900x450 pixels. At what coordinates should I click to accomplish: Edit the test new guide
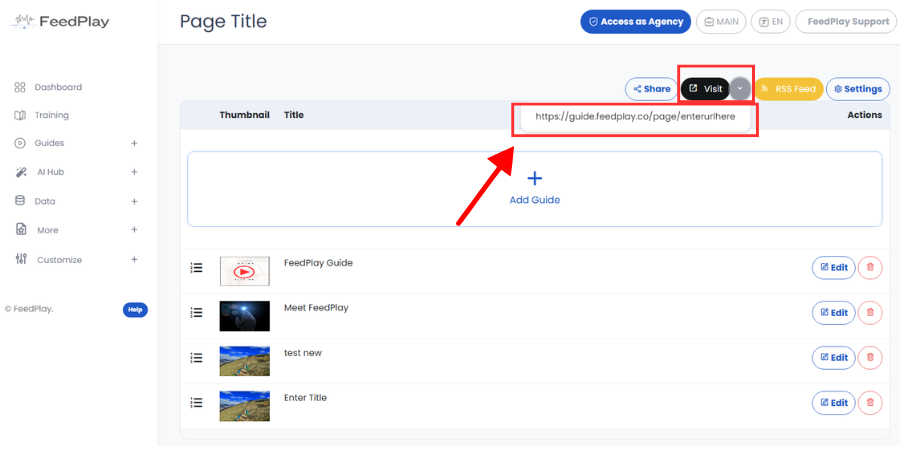click(833, 358)
